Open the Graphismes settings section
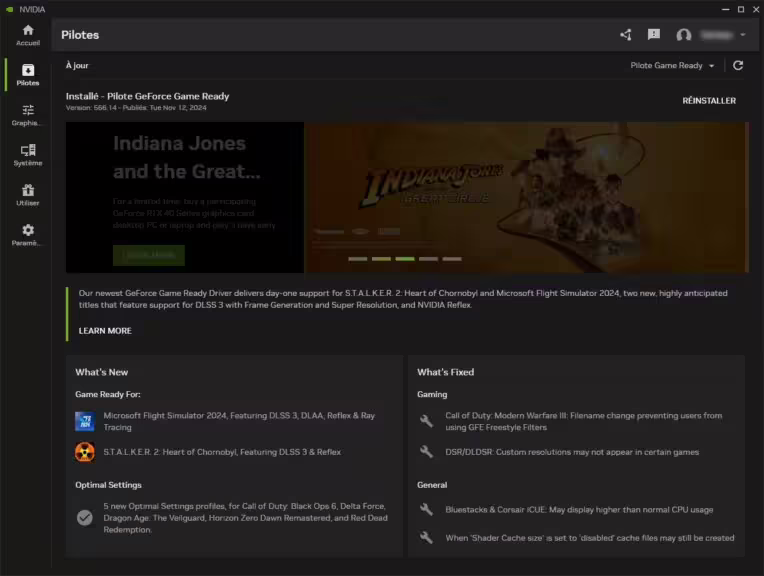The height and width of the screenshot is (576, 764). (x=28, y=115)
